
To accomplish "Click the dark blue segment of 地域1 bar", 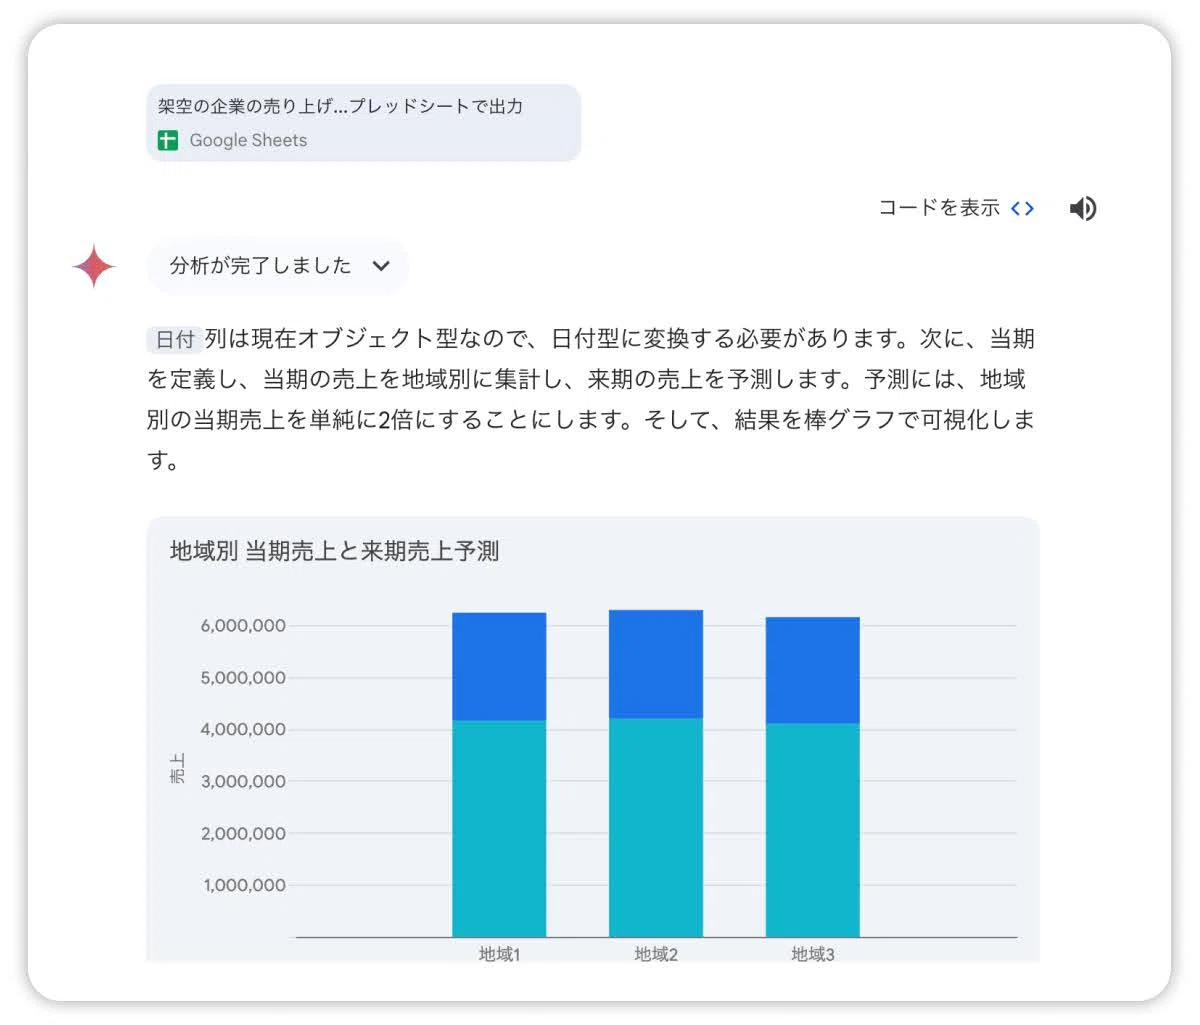I will point(499,666).
